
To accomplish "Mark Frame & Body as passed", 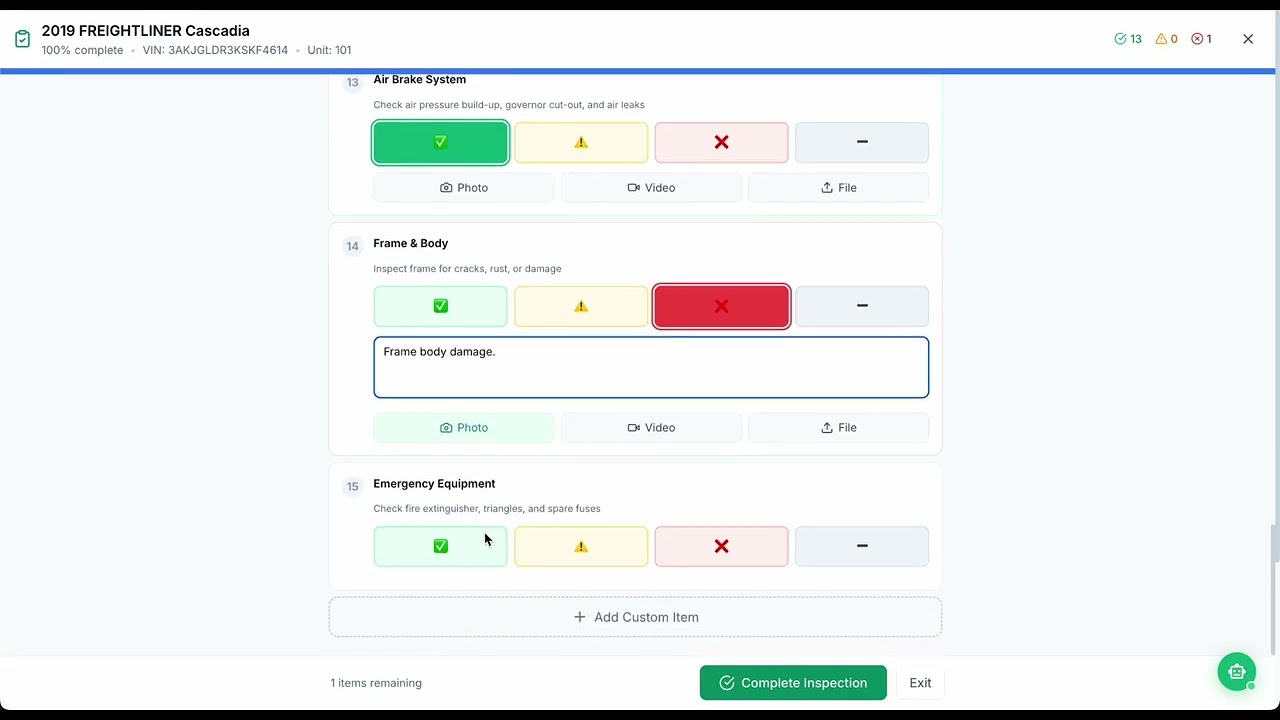I will [x=440, y=306].
